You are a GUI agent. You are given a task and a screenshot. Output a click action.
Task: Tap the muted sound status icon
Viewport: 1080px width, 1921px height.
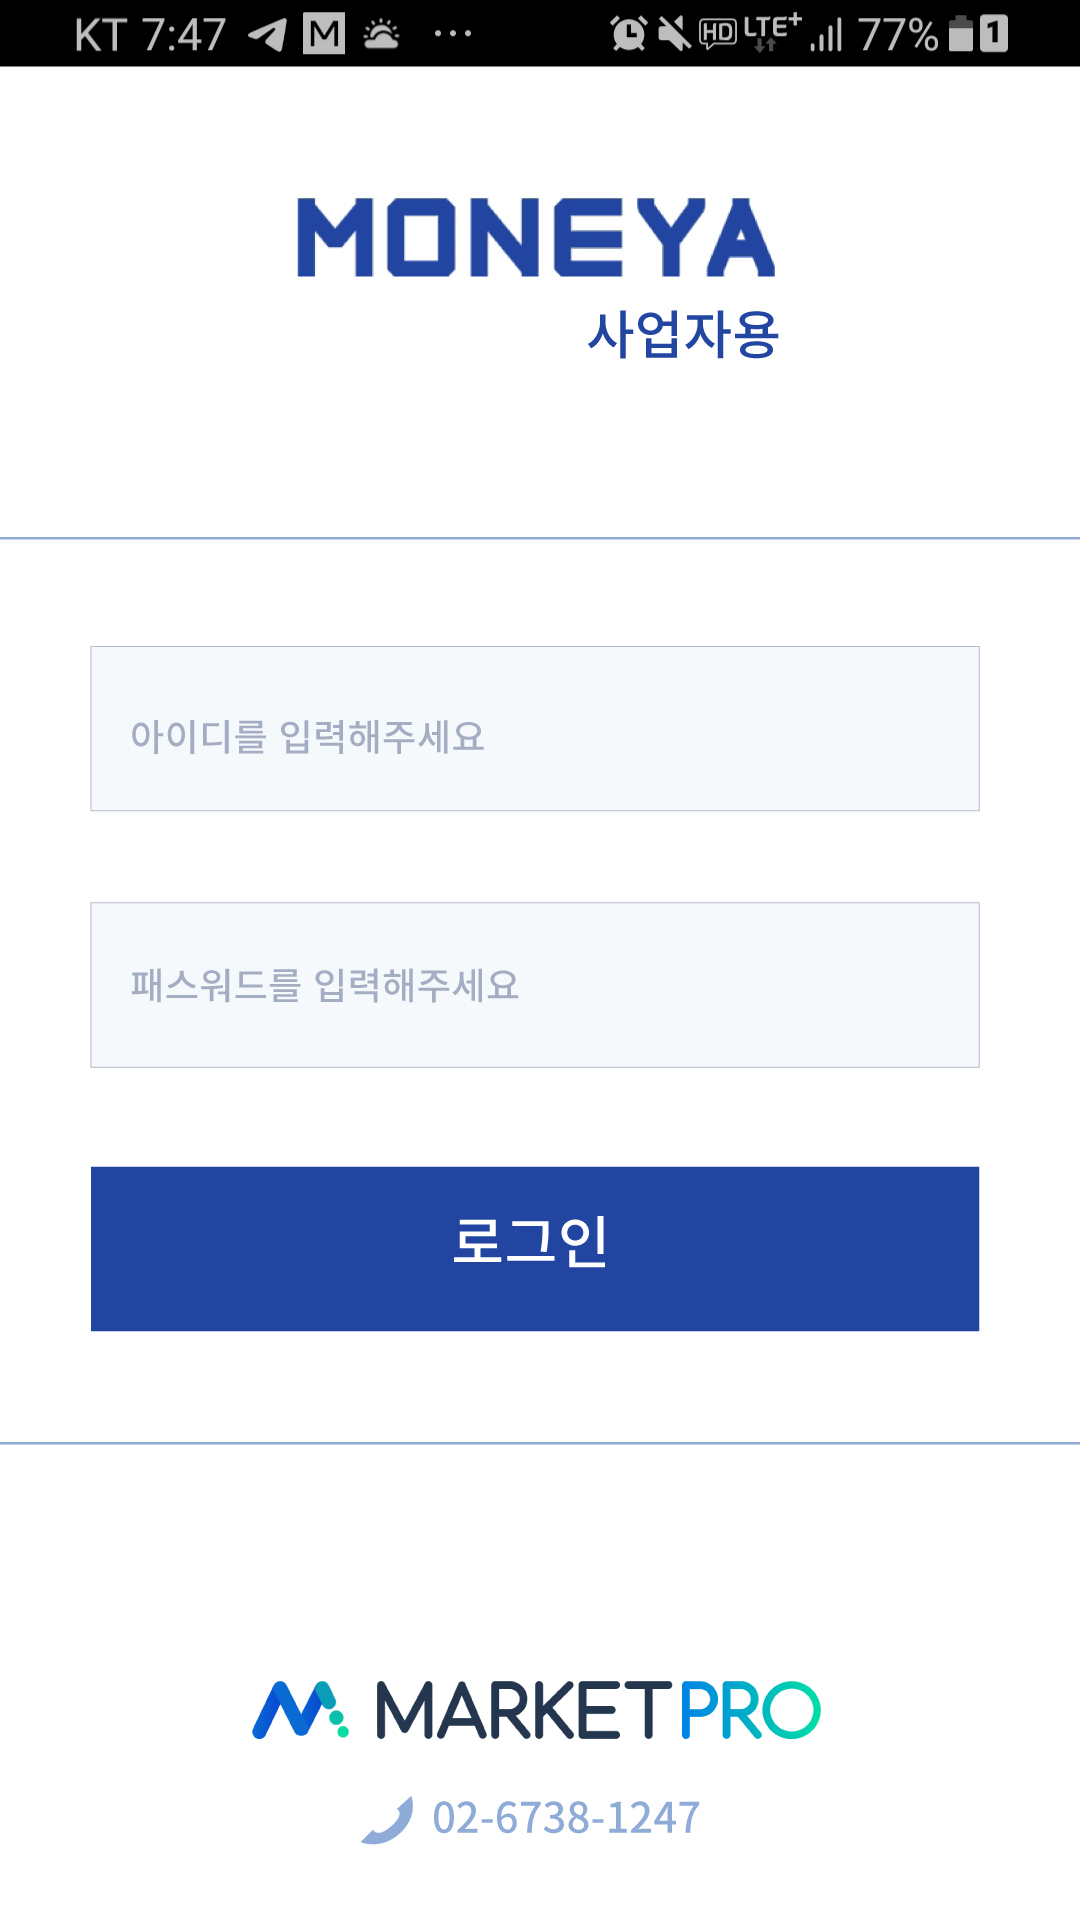674,34
